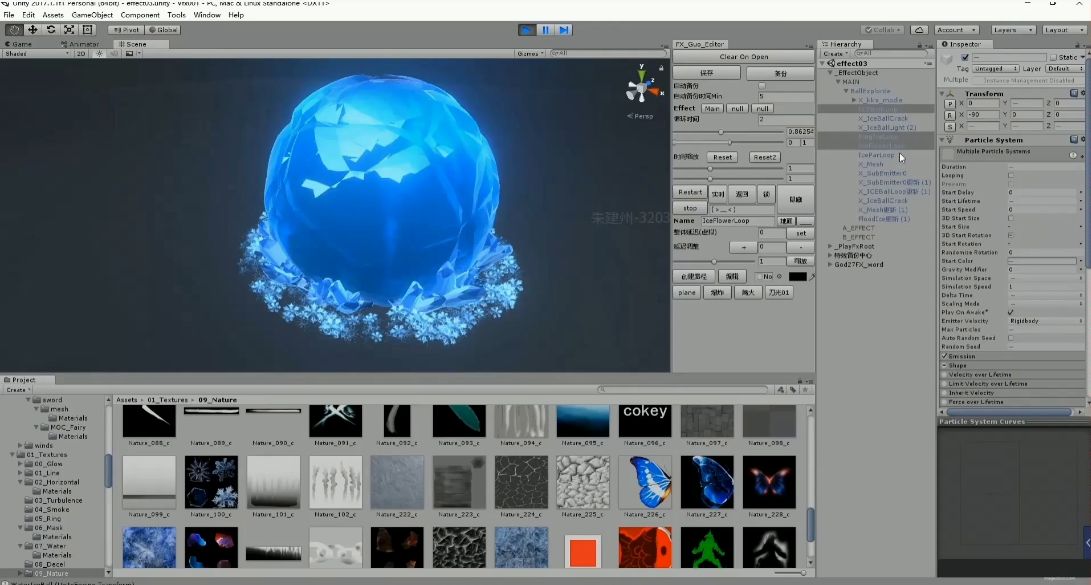This screenshot has width=1091, height=585.
Task: Open the Layer dropdown set to Default
Action: pos(1066,68)
